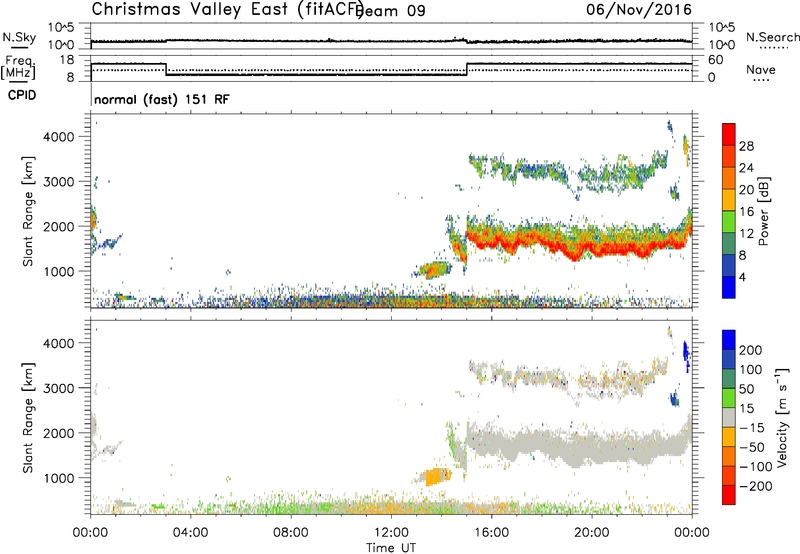The height and width of the screenshot is (554, 800).
Task: Select the teal 50–100 velocity swatch
Action: (729, 379)
